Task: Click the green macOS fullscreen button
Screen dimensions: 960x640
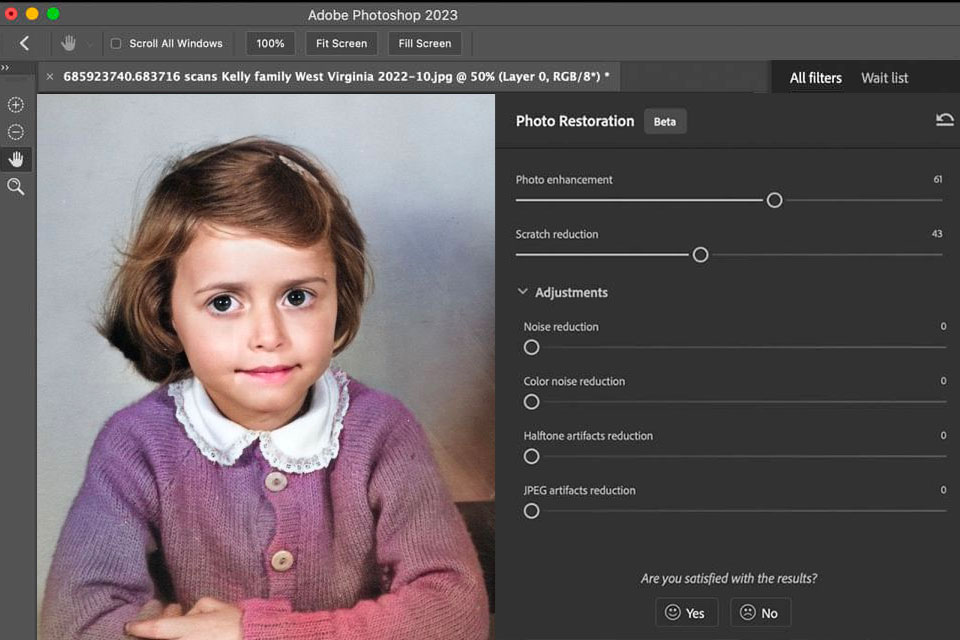Action: click(53, 13)
